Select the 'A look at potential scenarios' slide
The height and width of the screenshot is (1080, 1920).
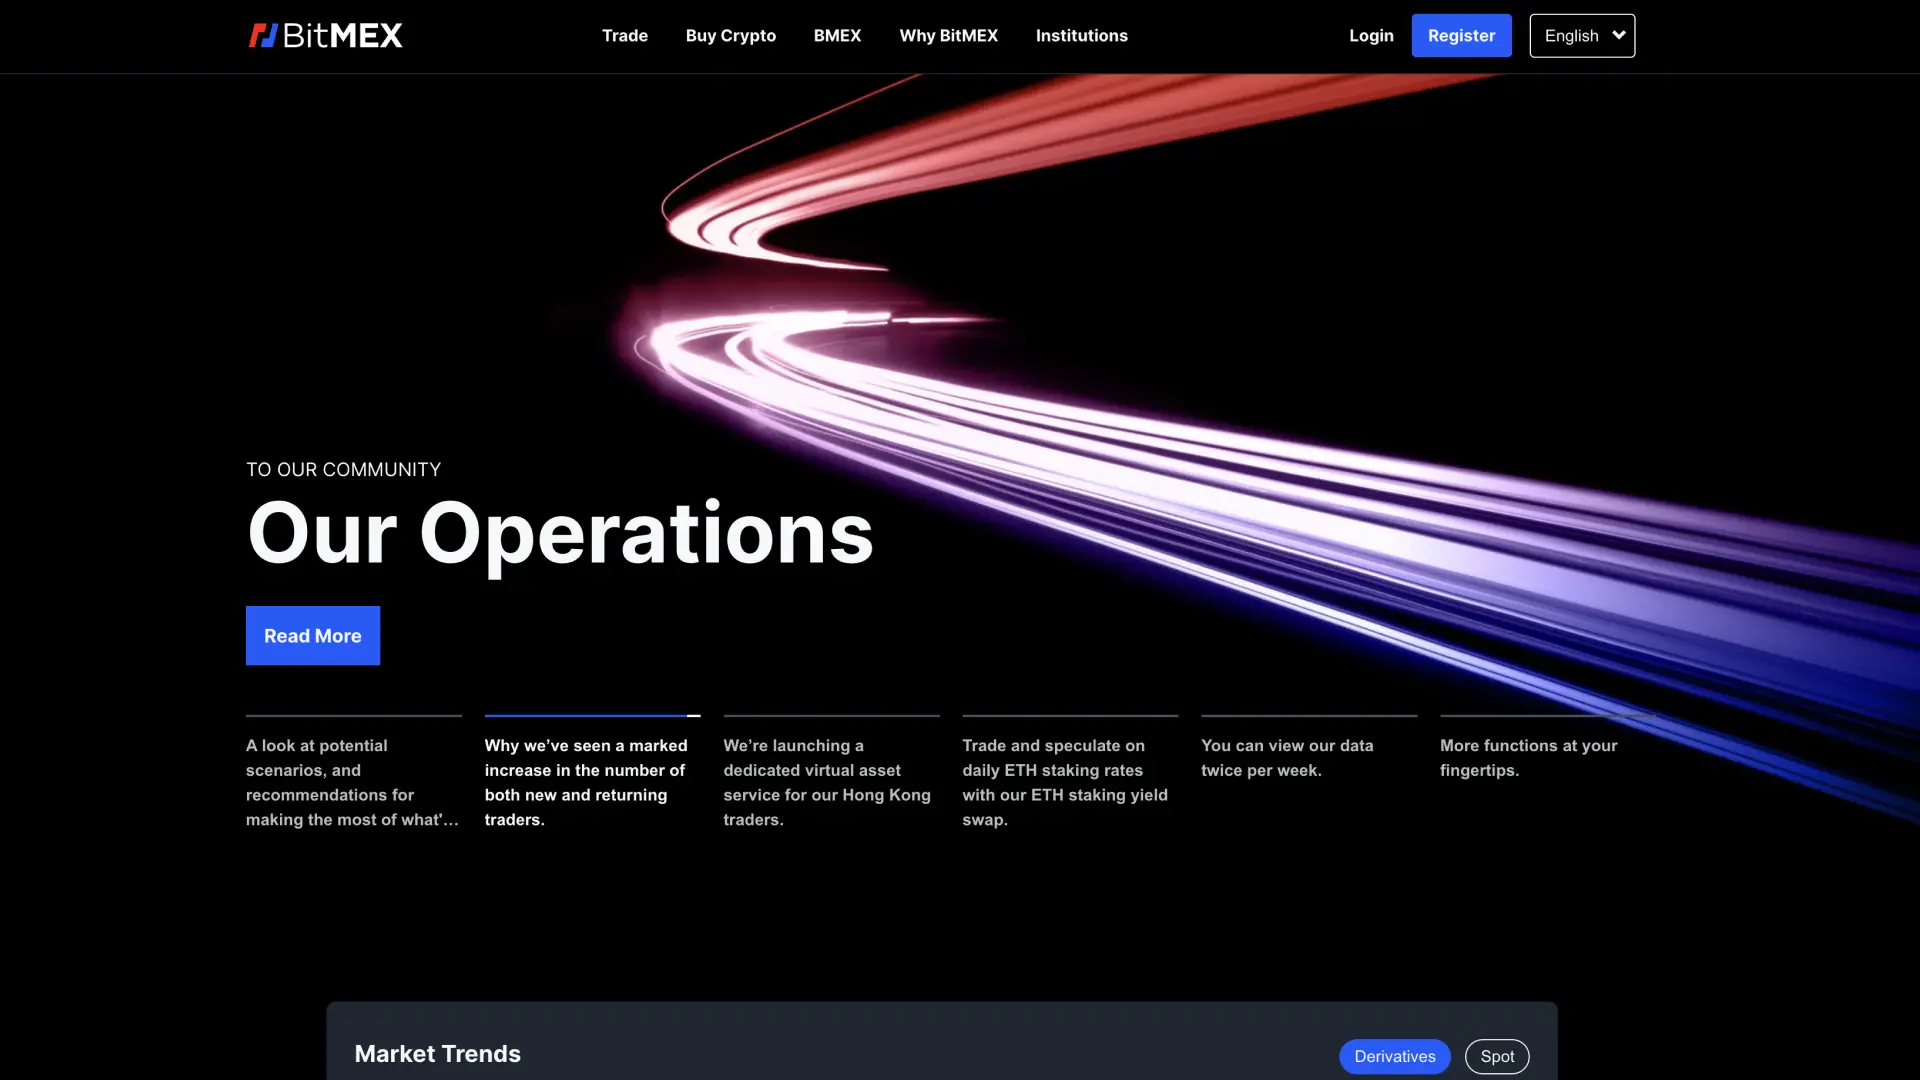point(352,782)
